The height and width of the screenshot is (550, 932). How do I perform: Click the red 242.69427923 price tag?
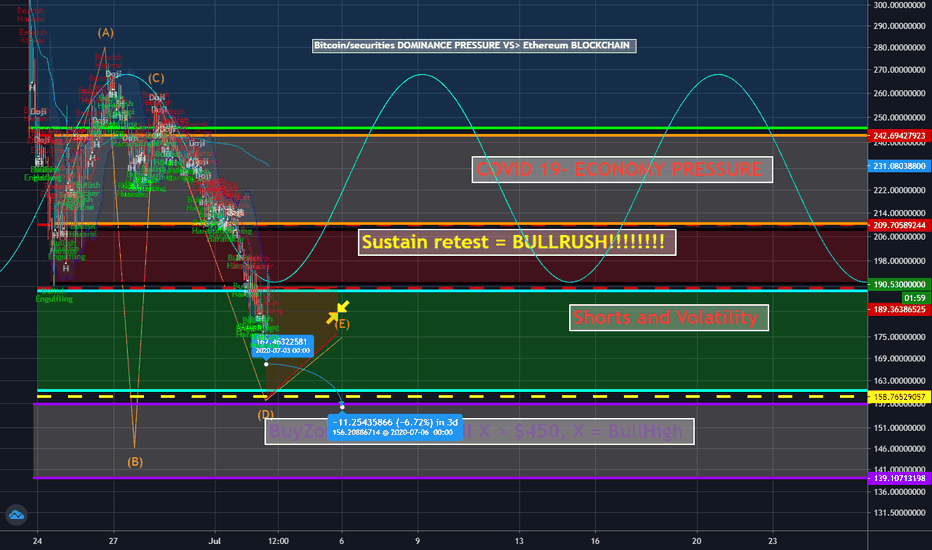point(899,136)
